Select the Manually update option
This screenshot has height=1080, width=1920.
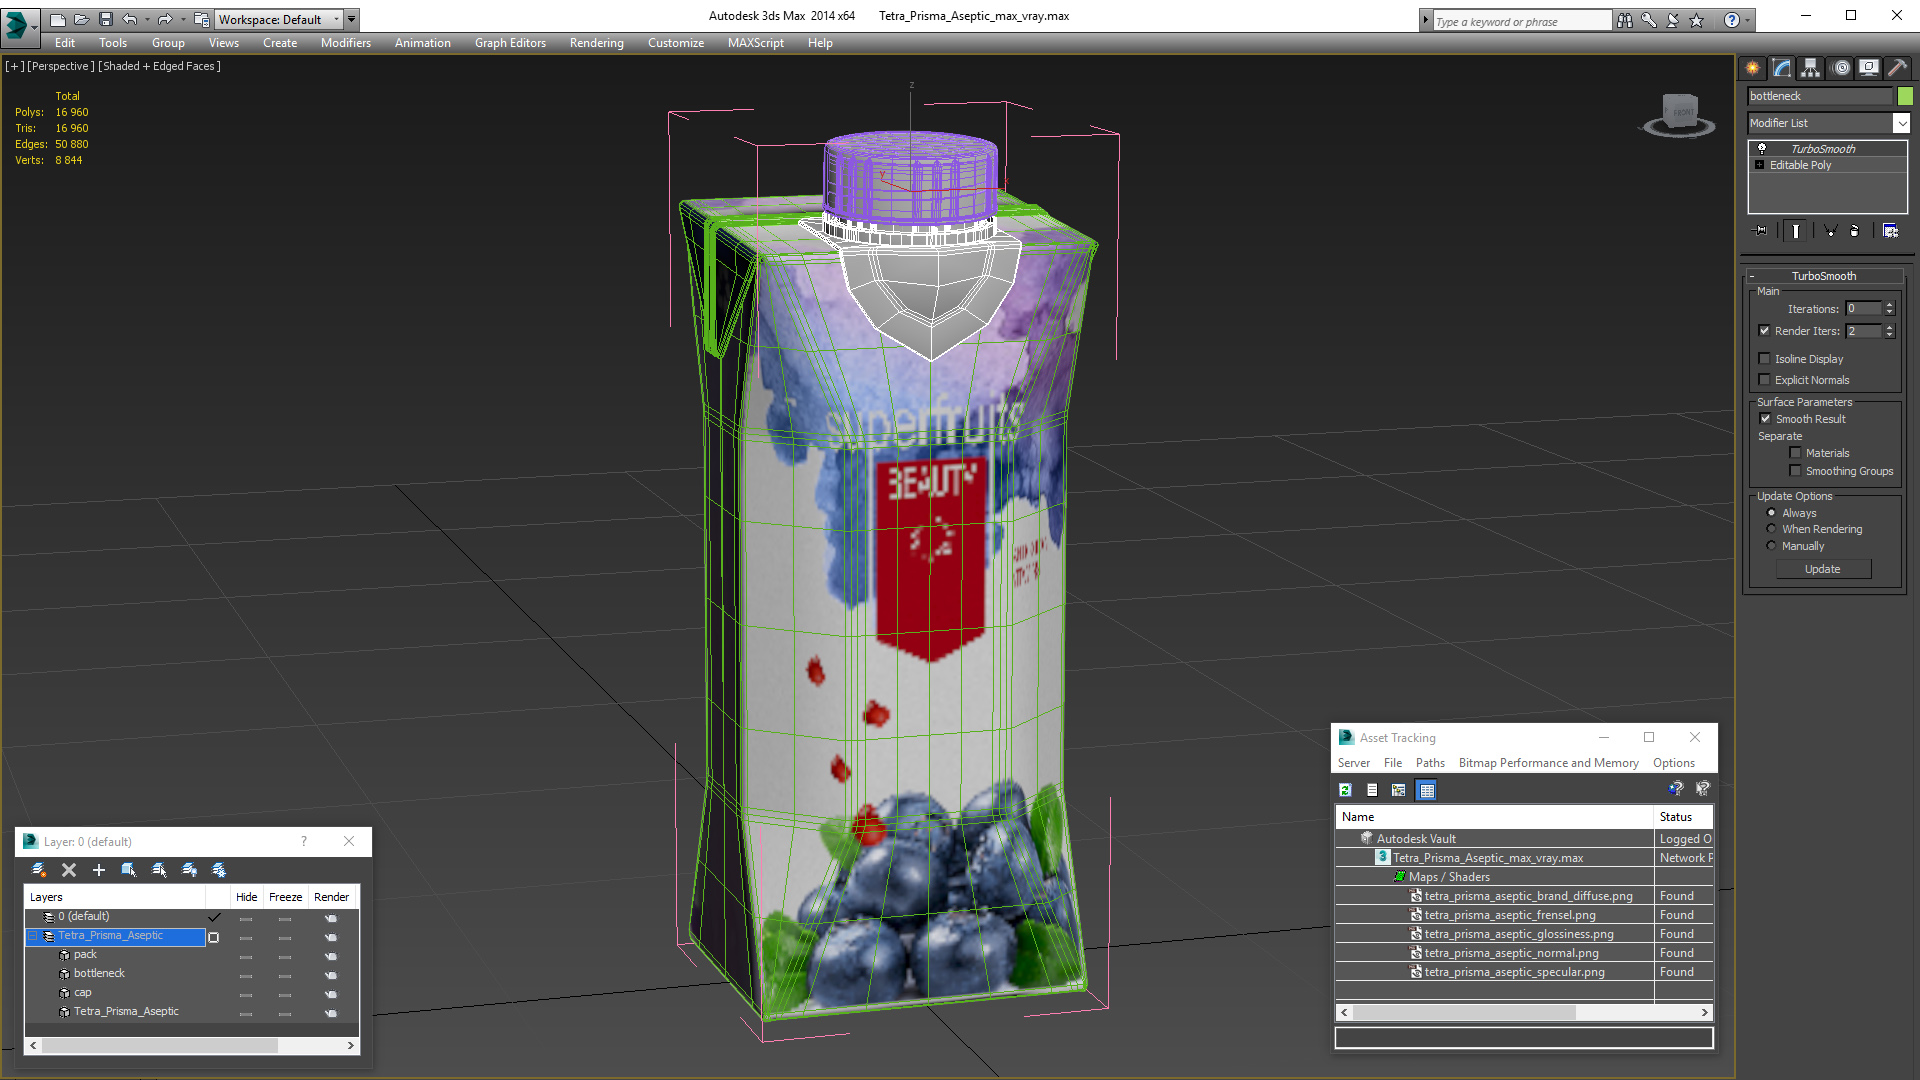(1771, 546)
